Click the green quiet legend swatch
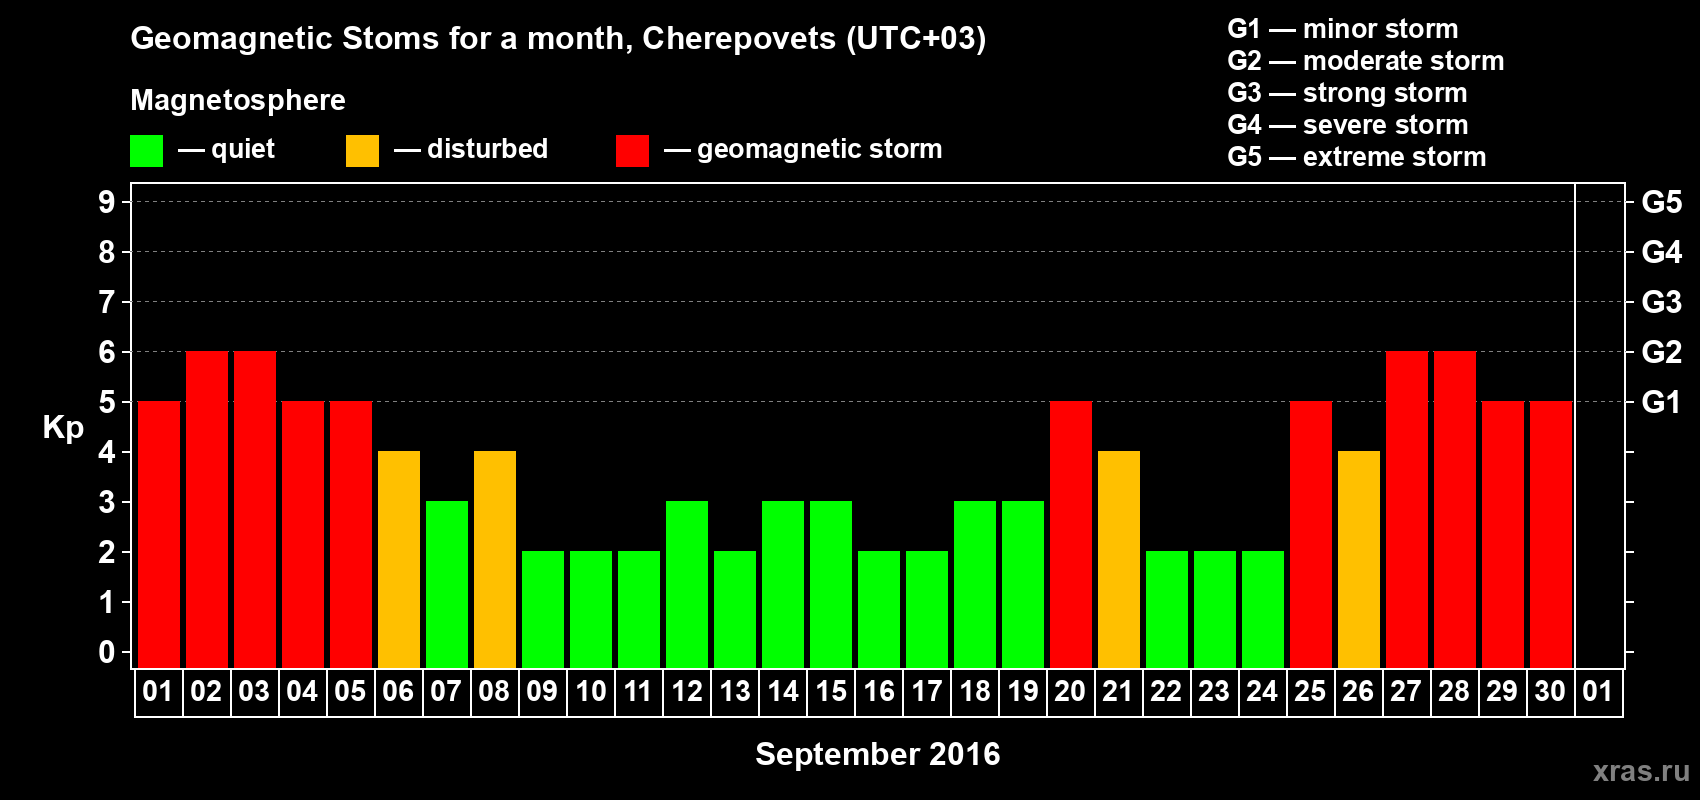The height and width of the screenshot is (800, 1700). (x=146, y=151)
